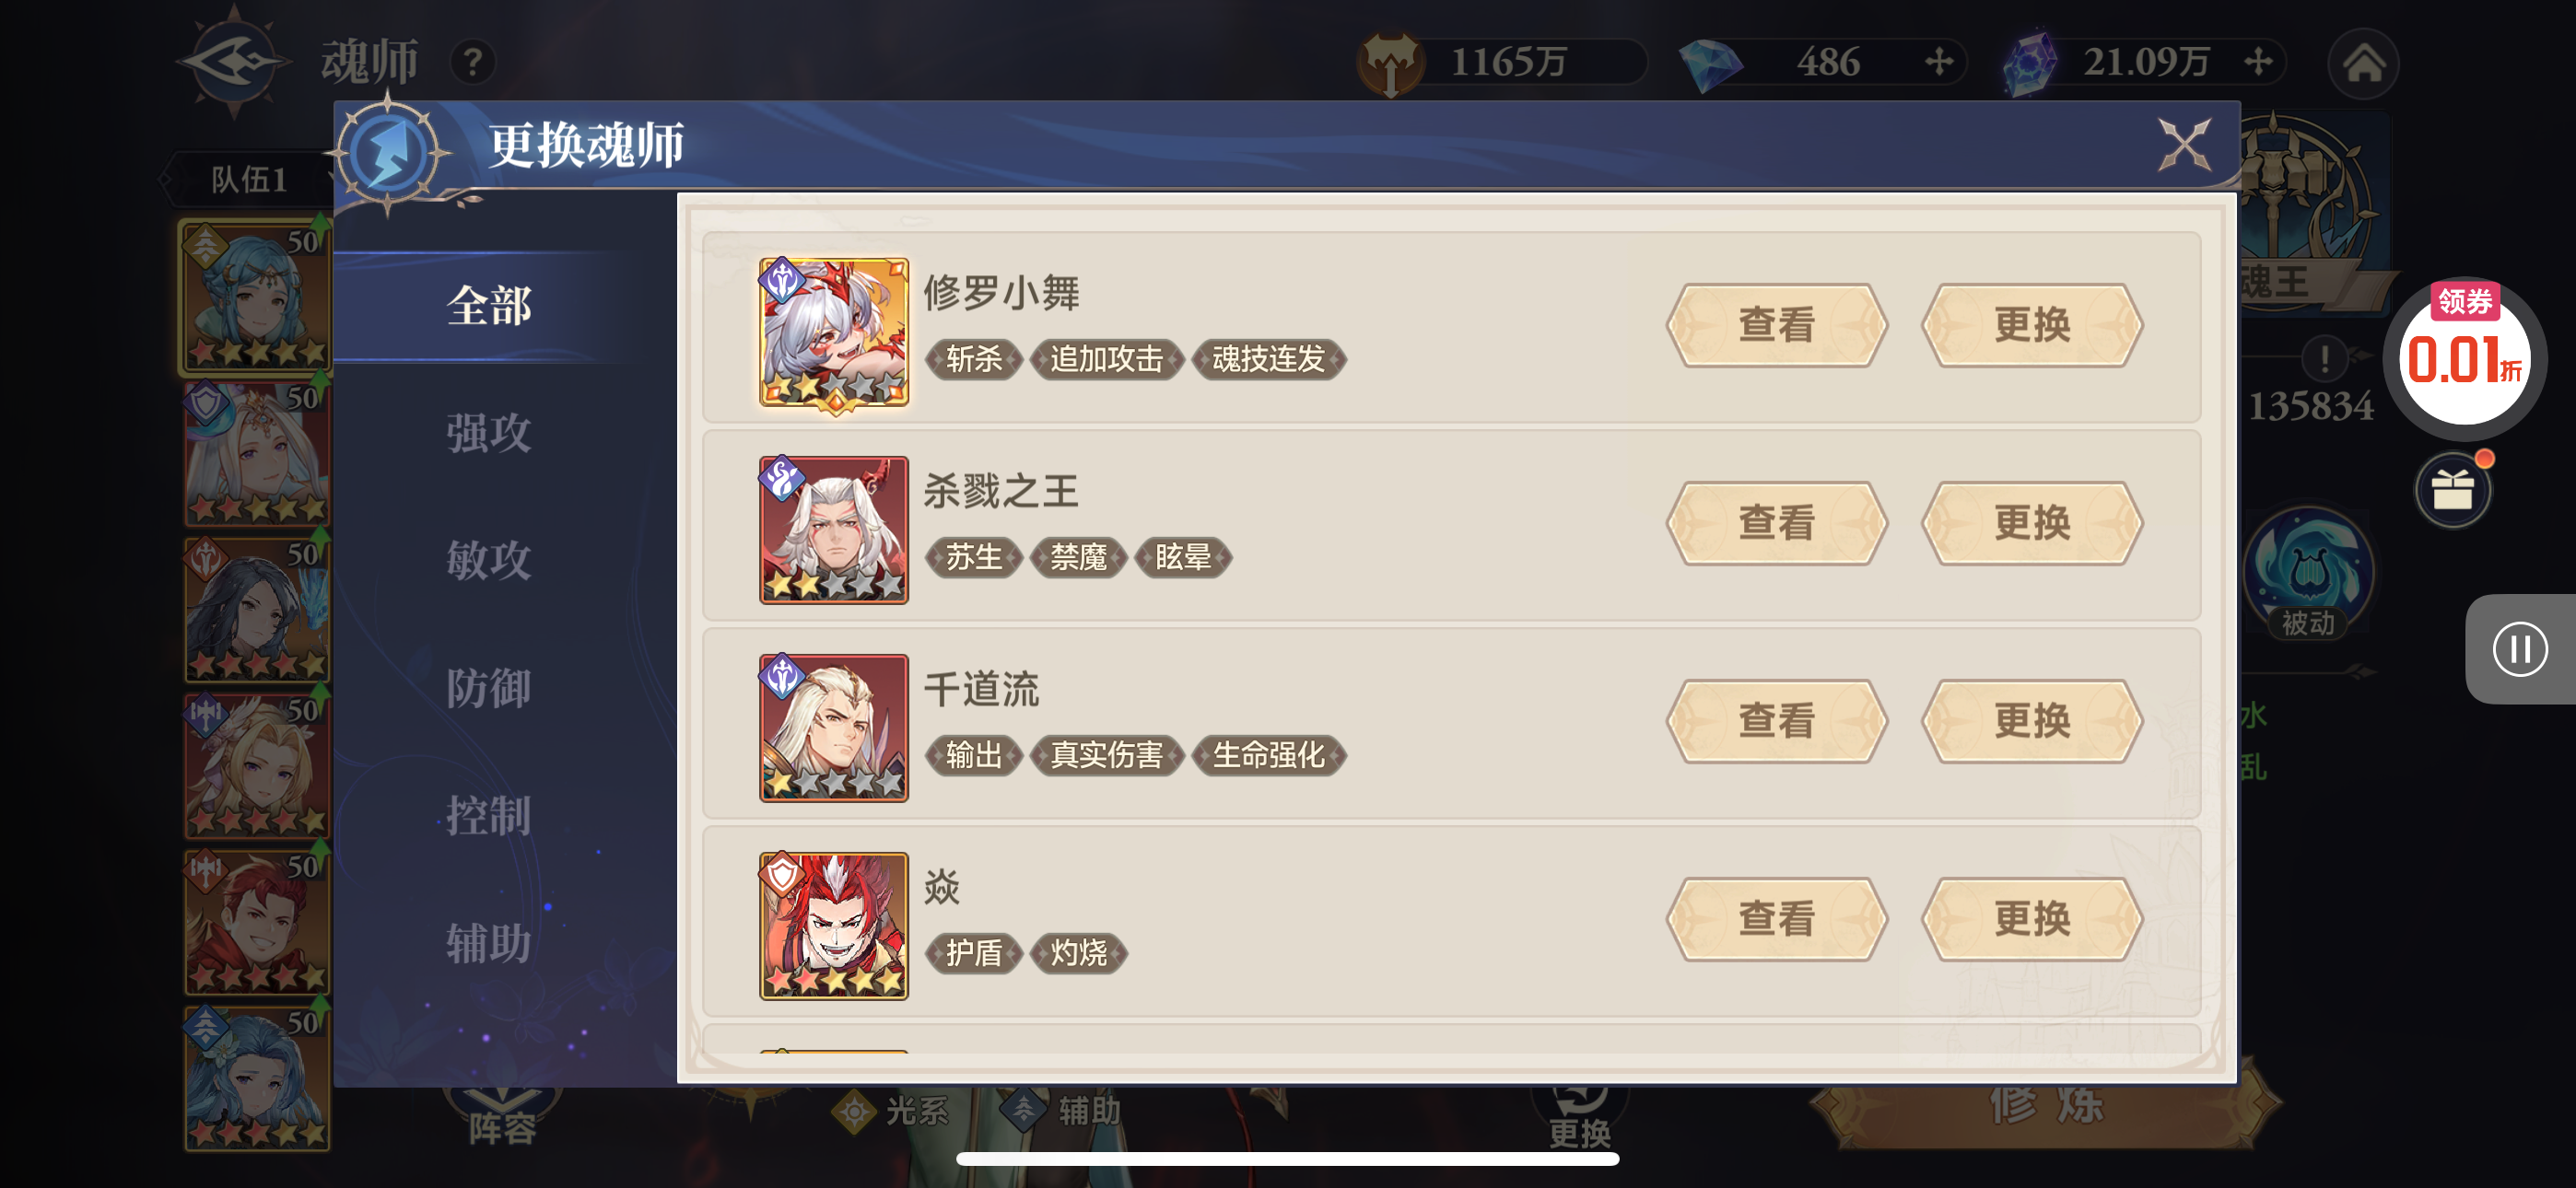Screen dimensions: 2576x1188
Task: Close the 更换魂师 dialog
Action: pyautogui.click(x=2184, y=145)
